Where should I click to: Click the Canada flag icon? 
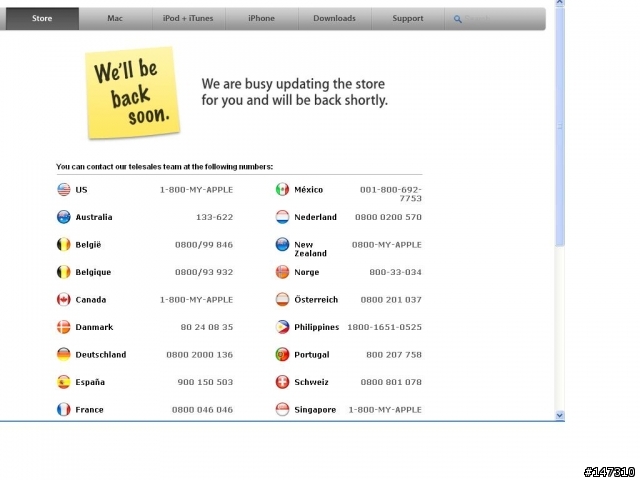tap(64, 300)
